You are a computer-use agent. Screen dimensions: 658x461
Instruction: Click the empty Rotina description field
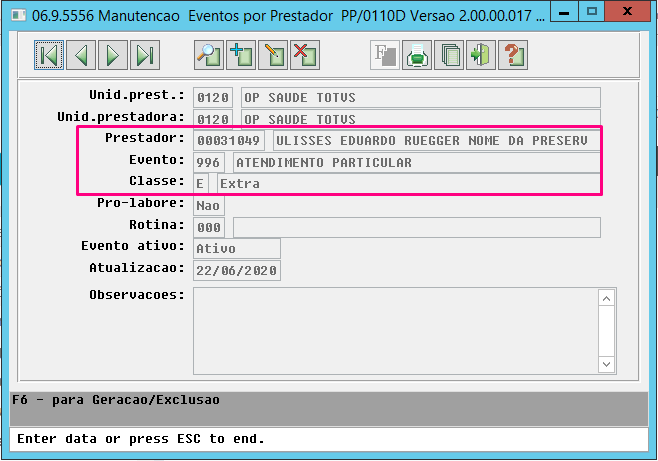tap(417, 227)
